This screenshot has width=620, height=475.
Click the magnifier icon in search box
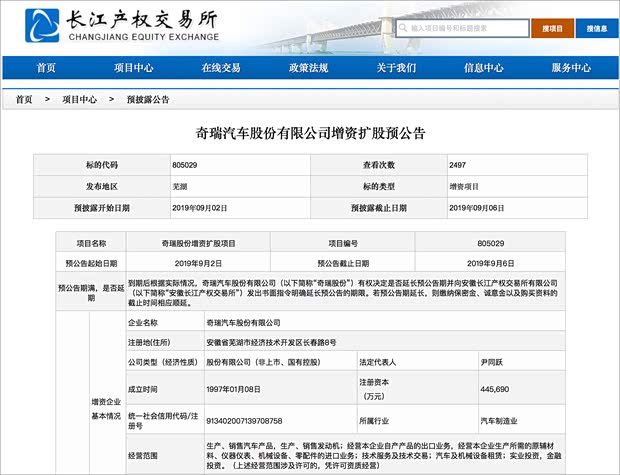point(402,29)
